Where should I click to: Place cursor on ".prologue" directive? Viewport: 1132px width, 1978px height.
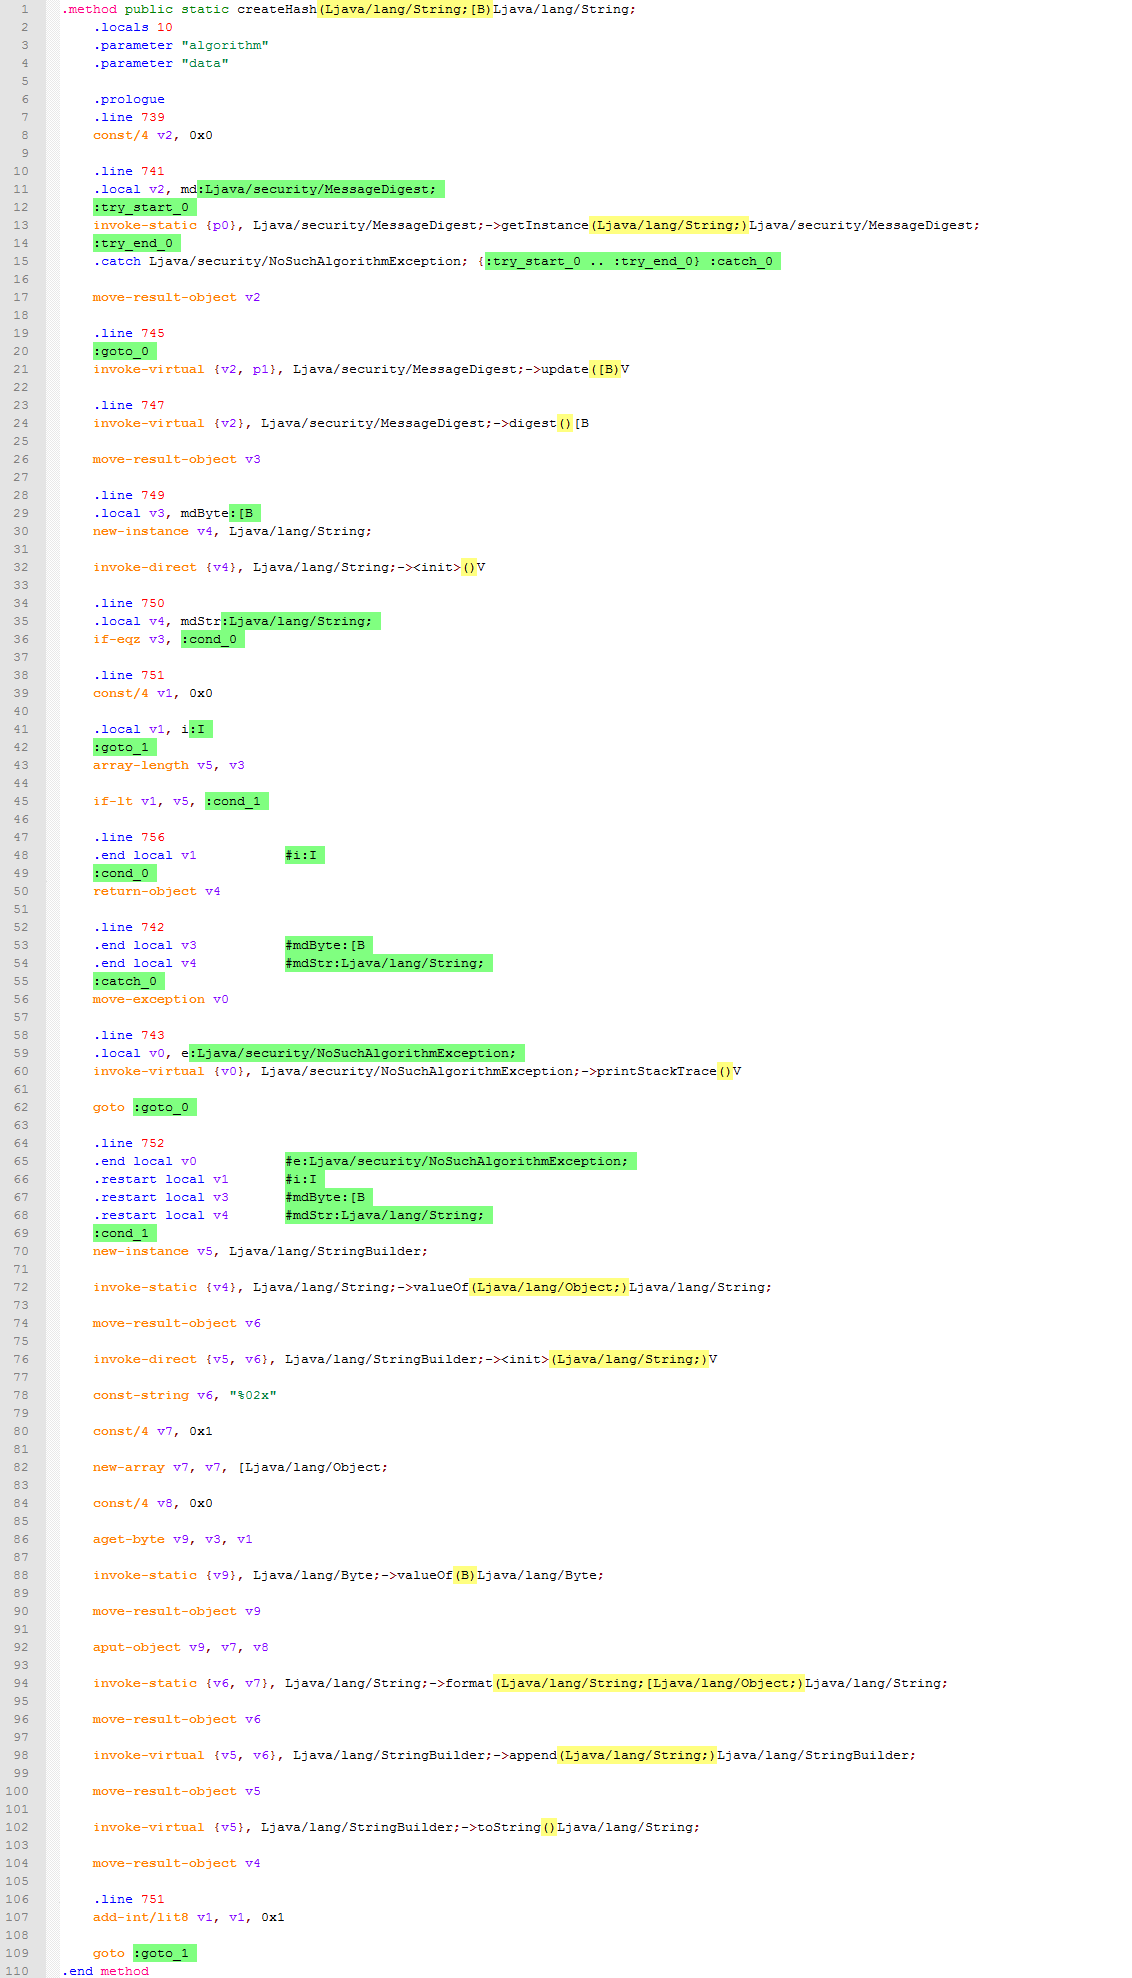click(129, 99)
